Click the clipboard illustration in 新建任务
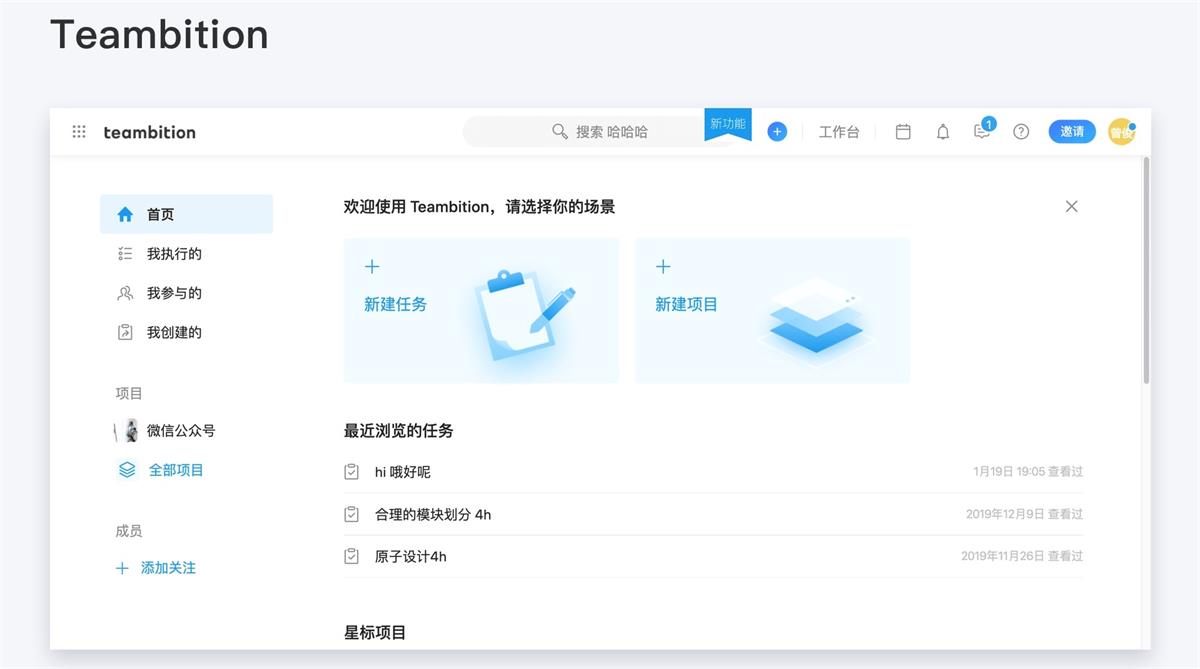The width and height of the screenshot is (1200, 669). 525,314
